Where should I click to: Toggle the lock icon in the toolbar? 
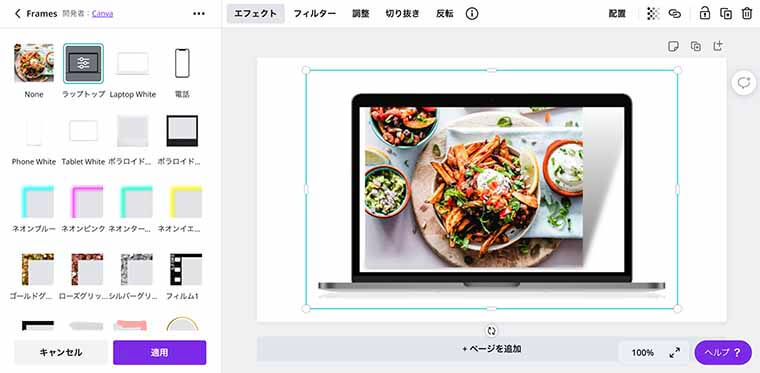[x=705, y=14]
